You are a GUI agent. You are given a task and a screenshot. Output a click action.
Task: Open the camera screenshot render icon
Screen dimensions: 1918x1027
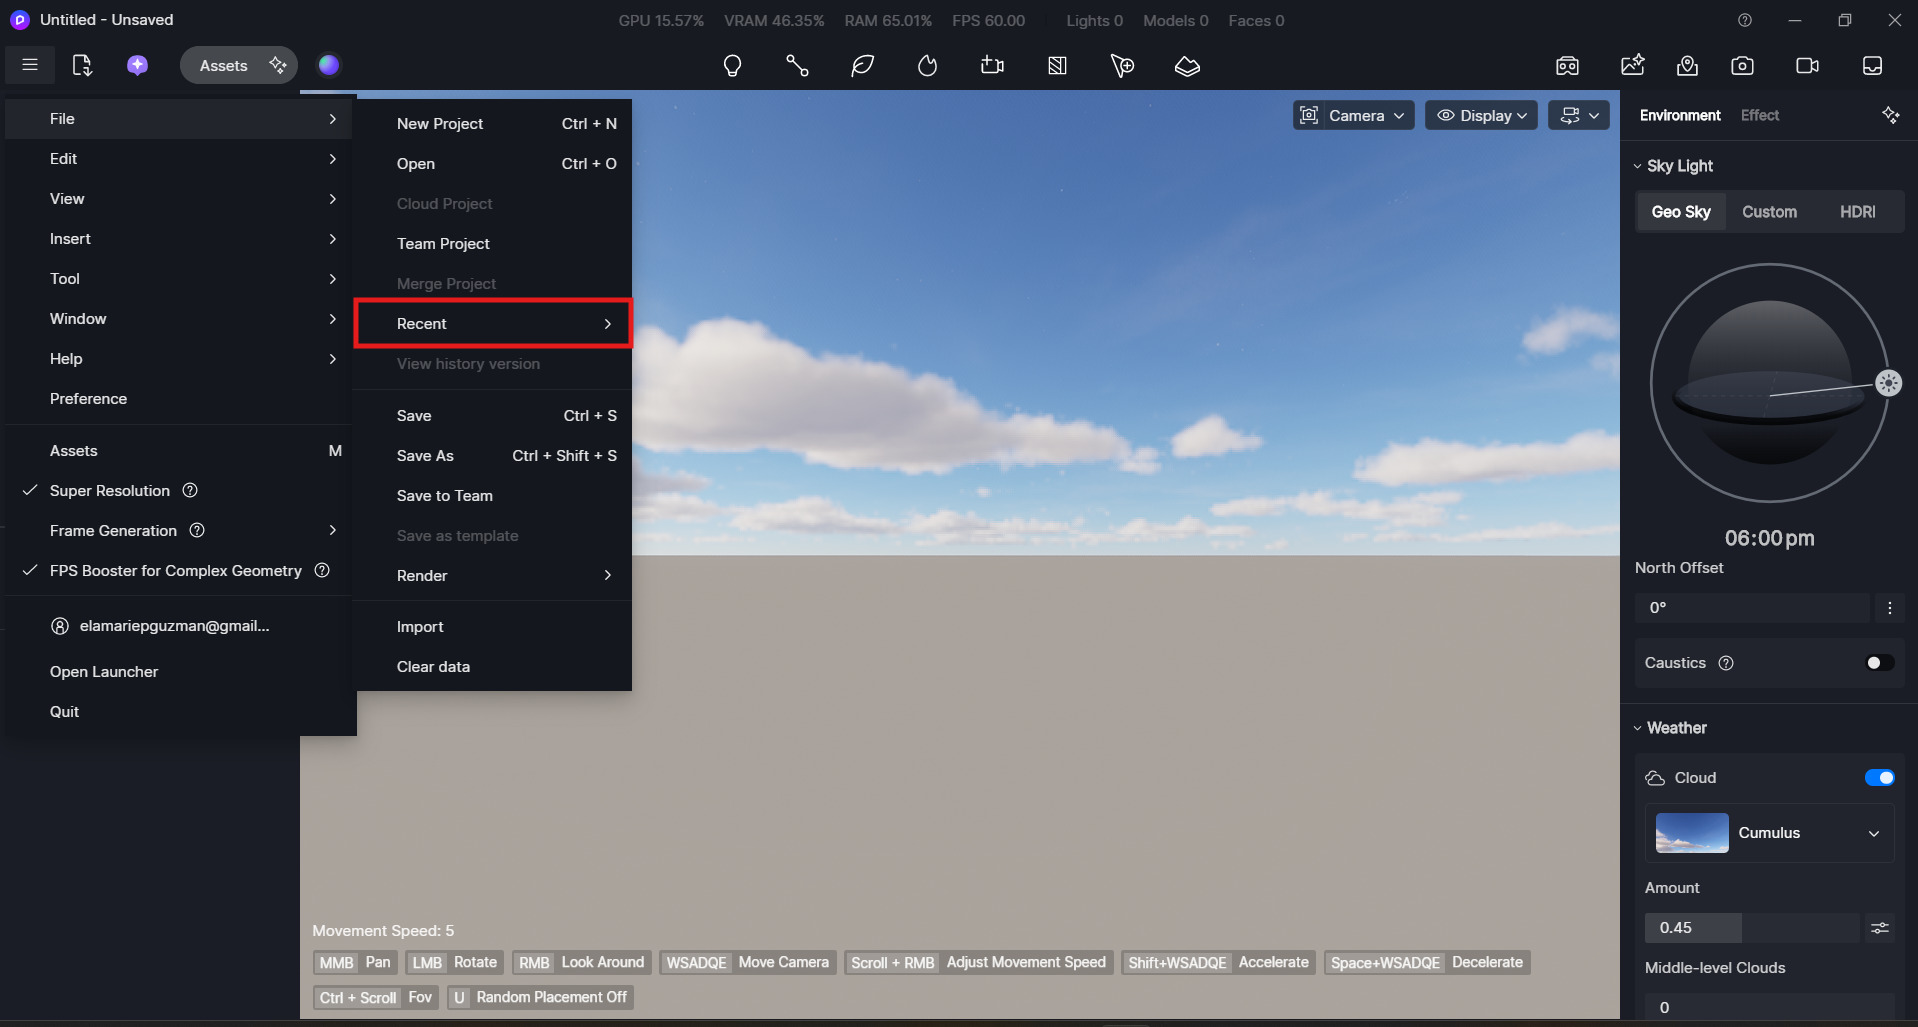(1742, 66)
